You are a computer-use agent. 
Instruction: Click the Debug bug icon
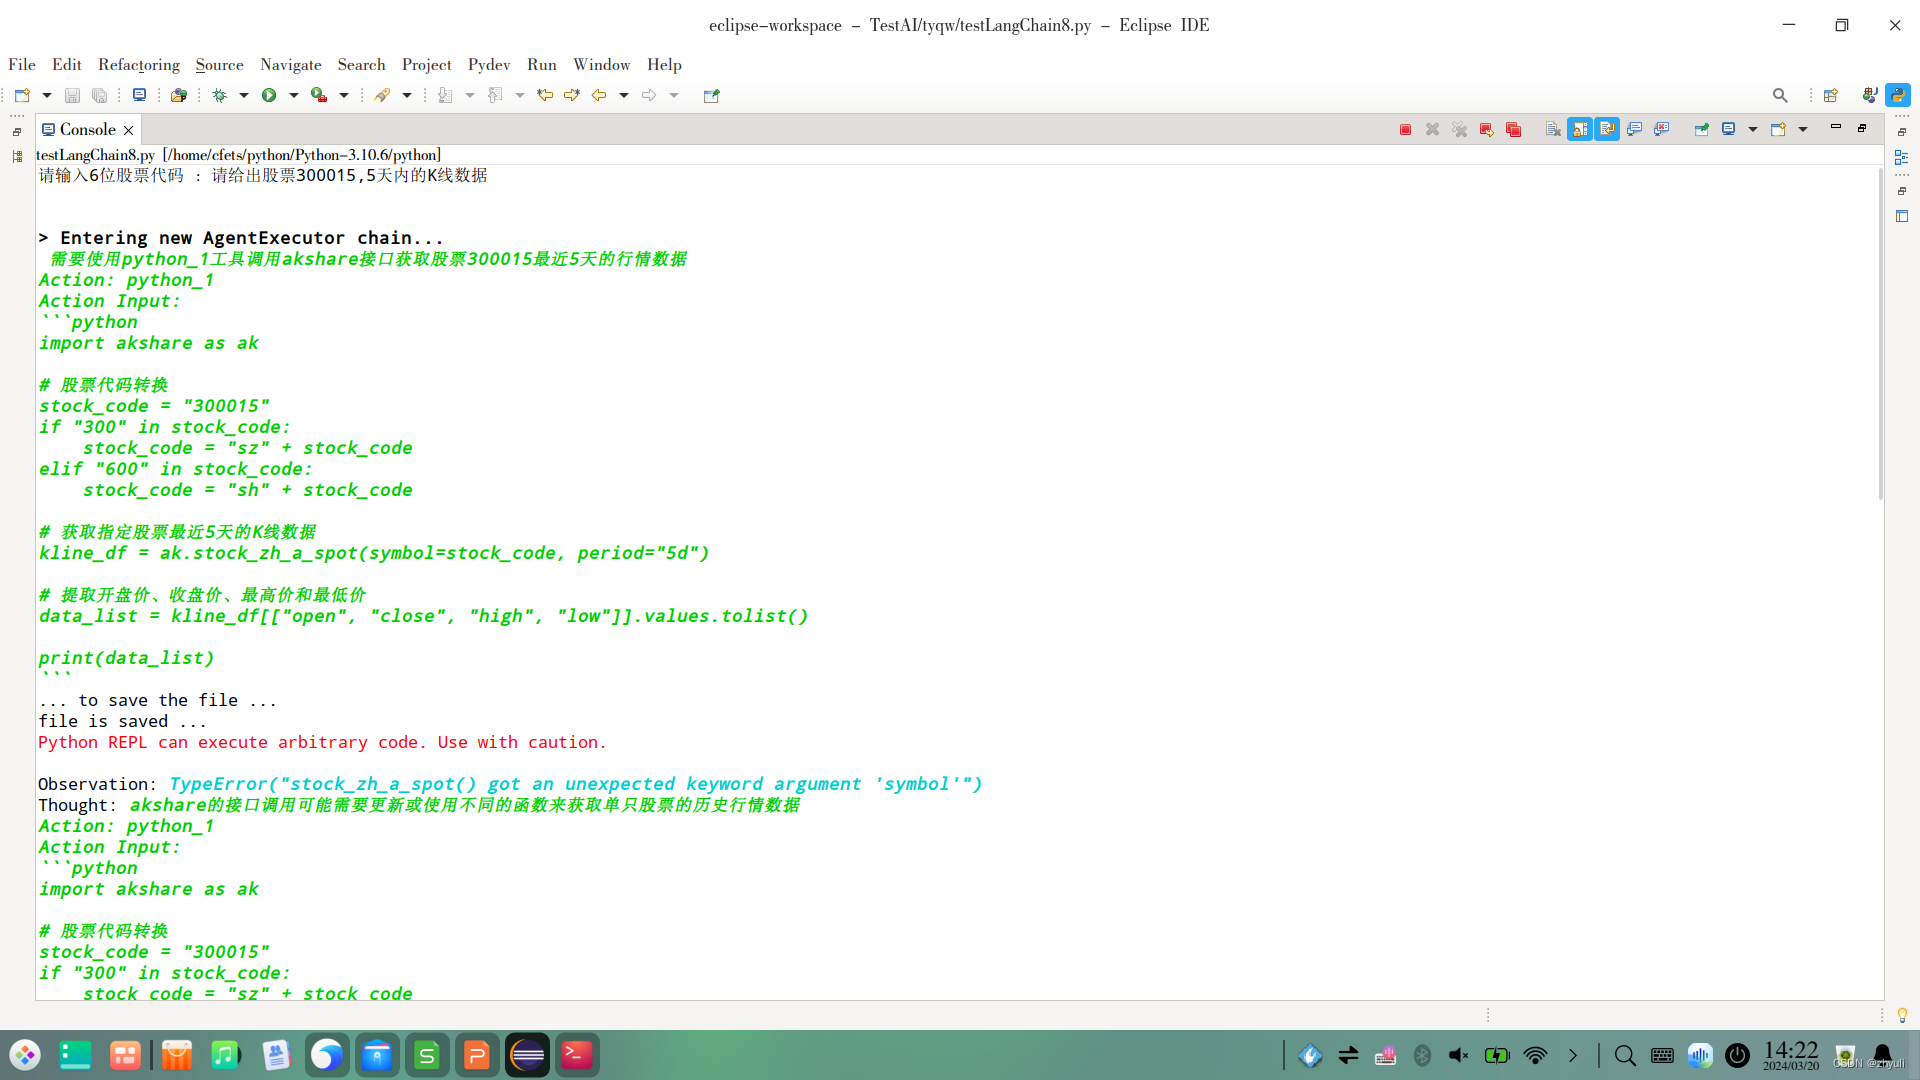point(220,95)
